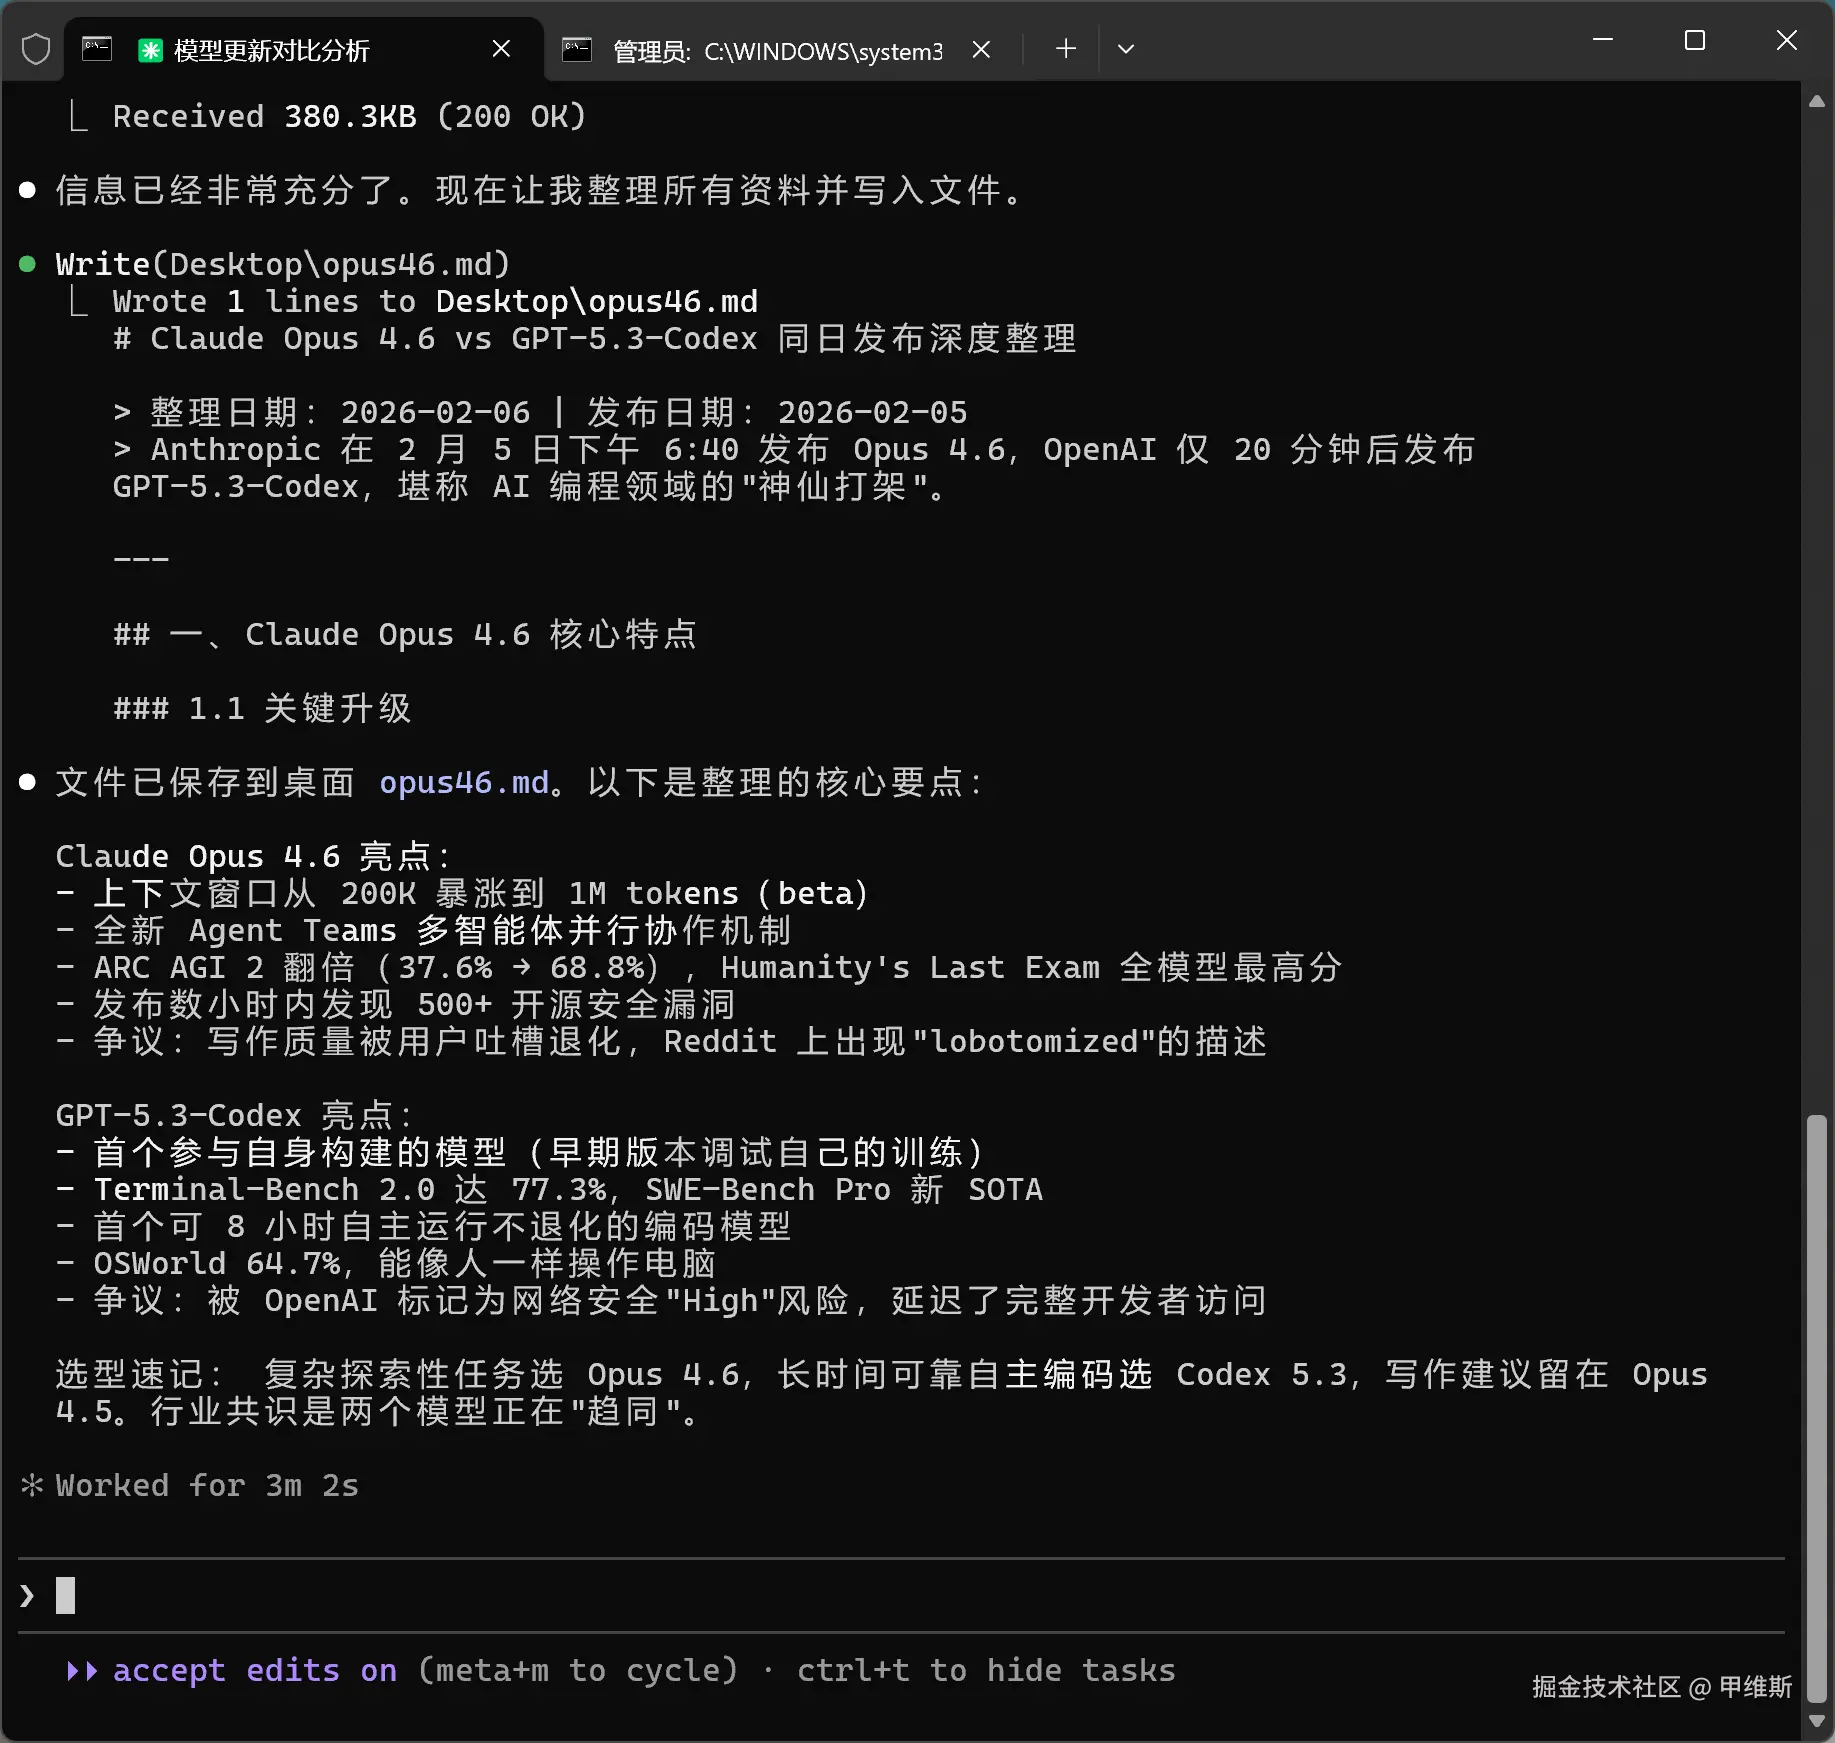Click the '## 一、Claude Opus 4.6 核心特点' heading
This screenshot has height=1743, width=1835.
[x=405, y=634]
